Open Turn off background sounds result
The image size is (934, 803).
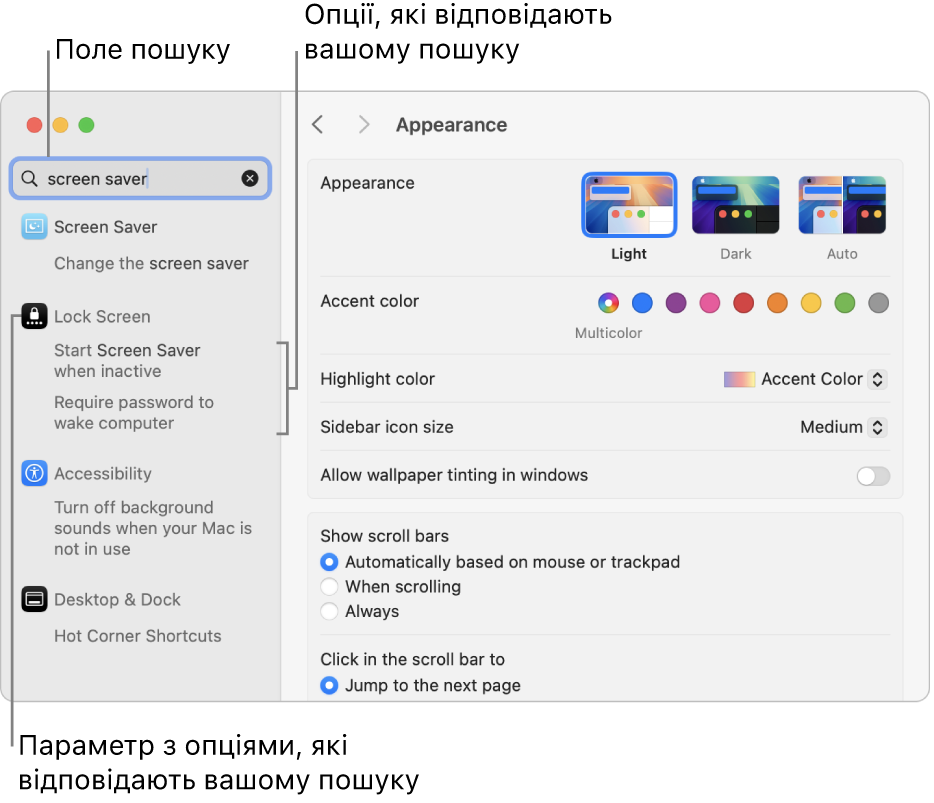(x=152, y=528)
